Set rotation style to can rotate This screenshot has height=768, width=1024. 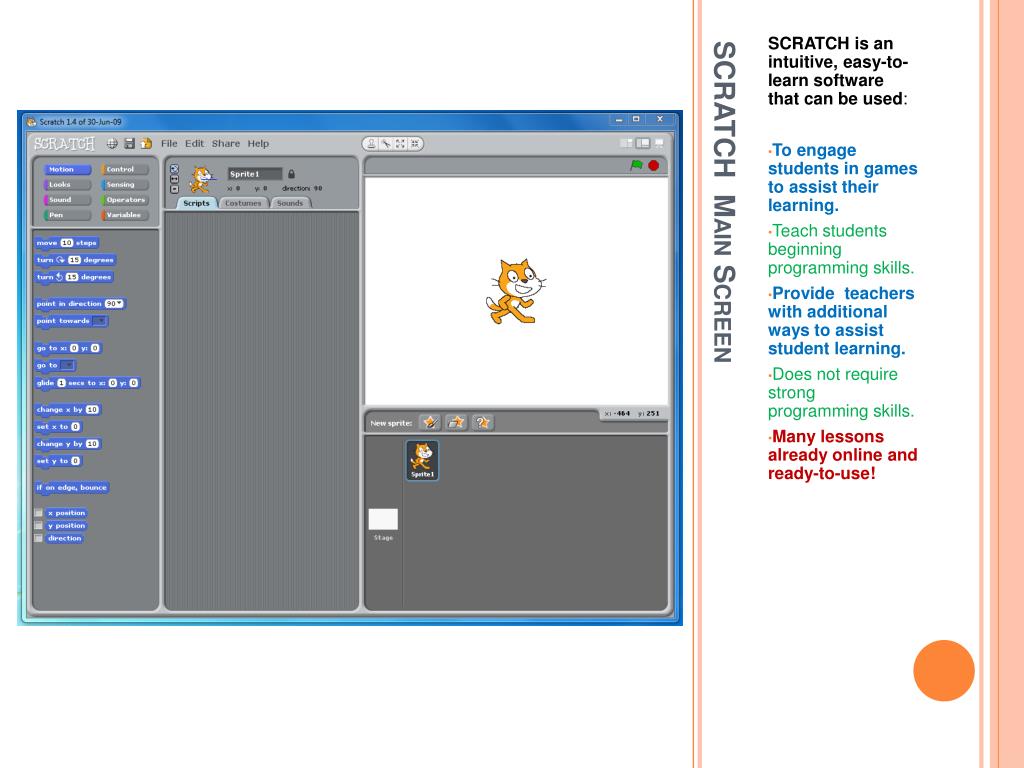click(174, 168)
